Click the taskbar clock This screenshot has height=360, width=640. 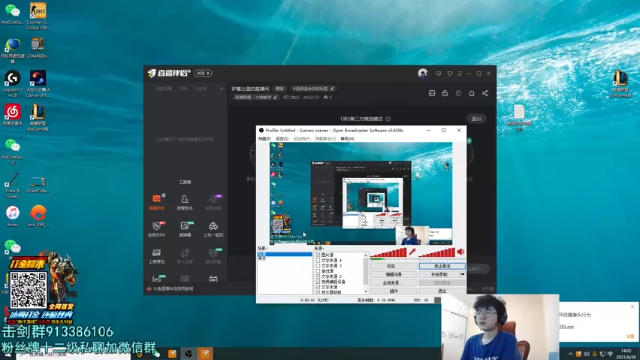626,353
